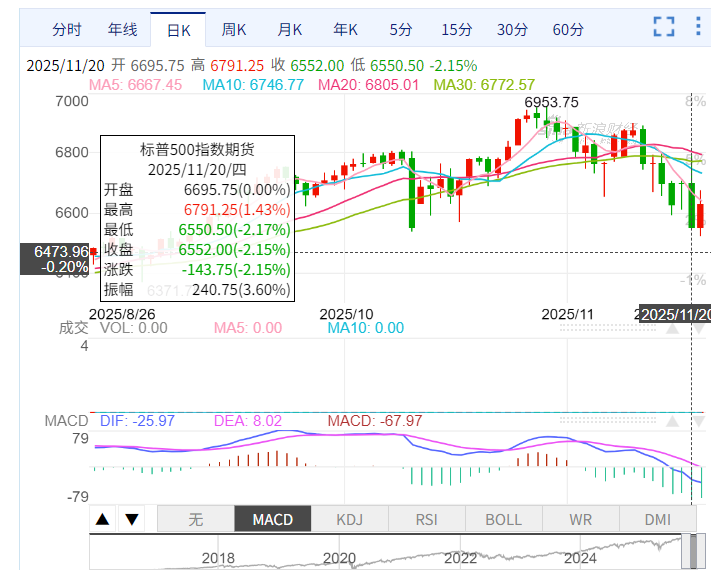Select the MACD indicator button
Image resolution: width=711 pixels, height=570 pixels.
point(273,519)
